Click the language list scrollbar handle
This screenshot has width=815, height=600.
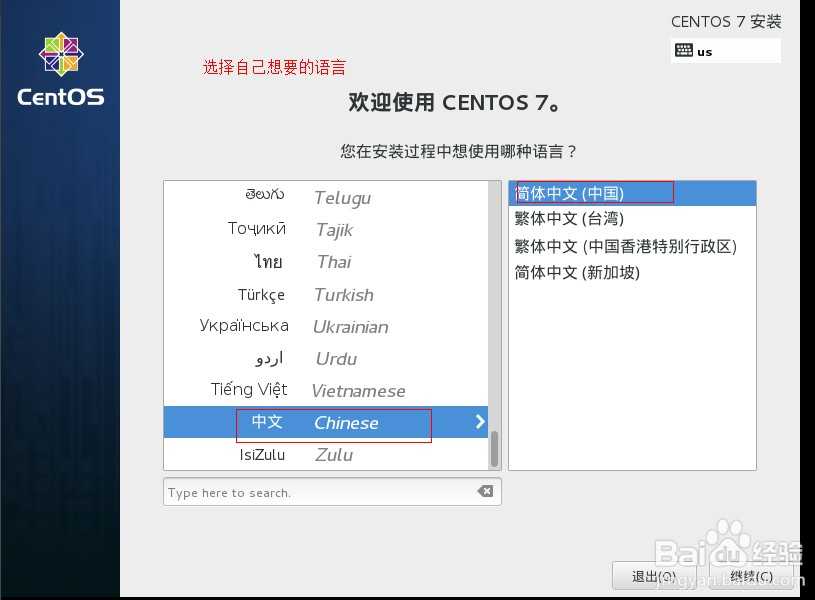[x=494, y=449]
